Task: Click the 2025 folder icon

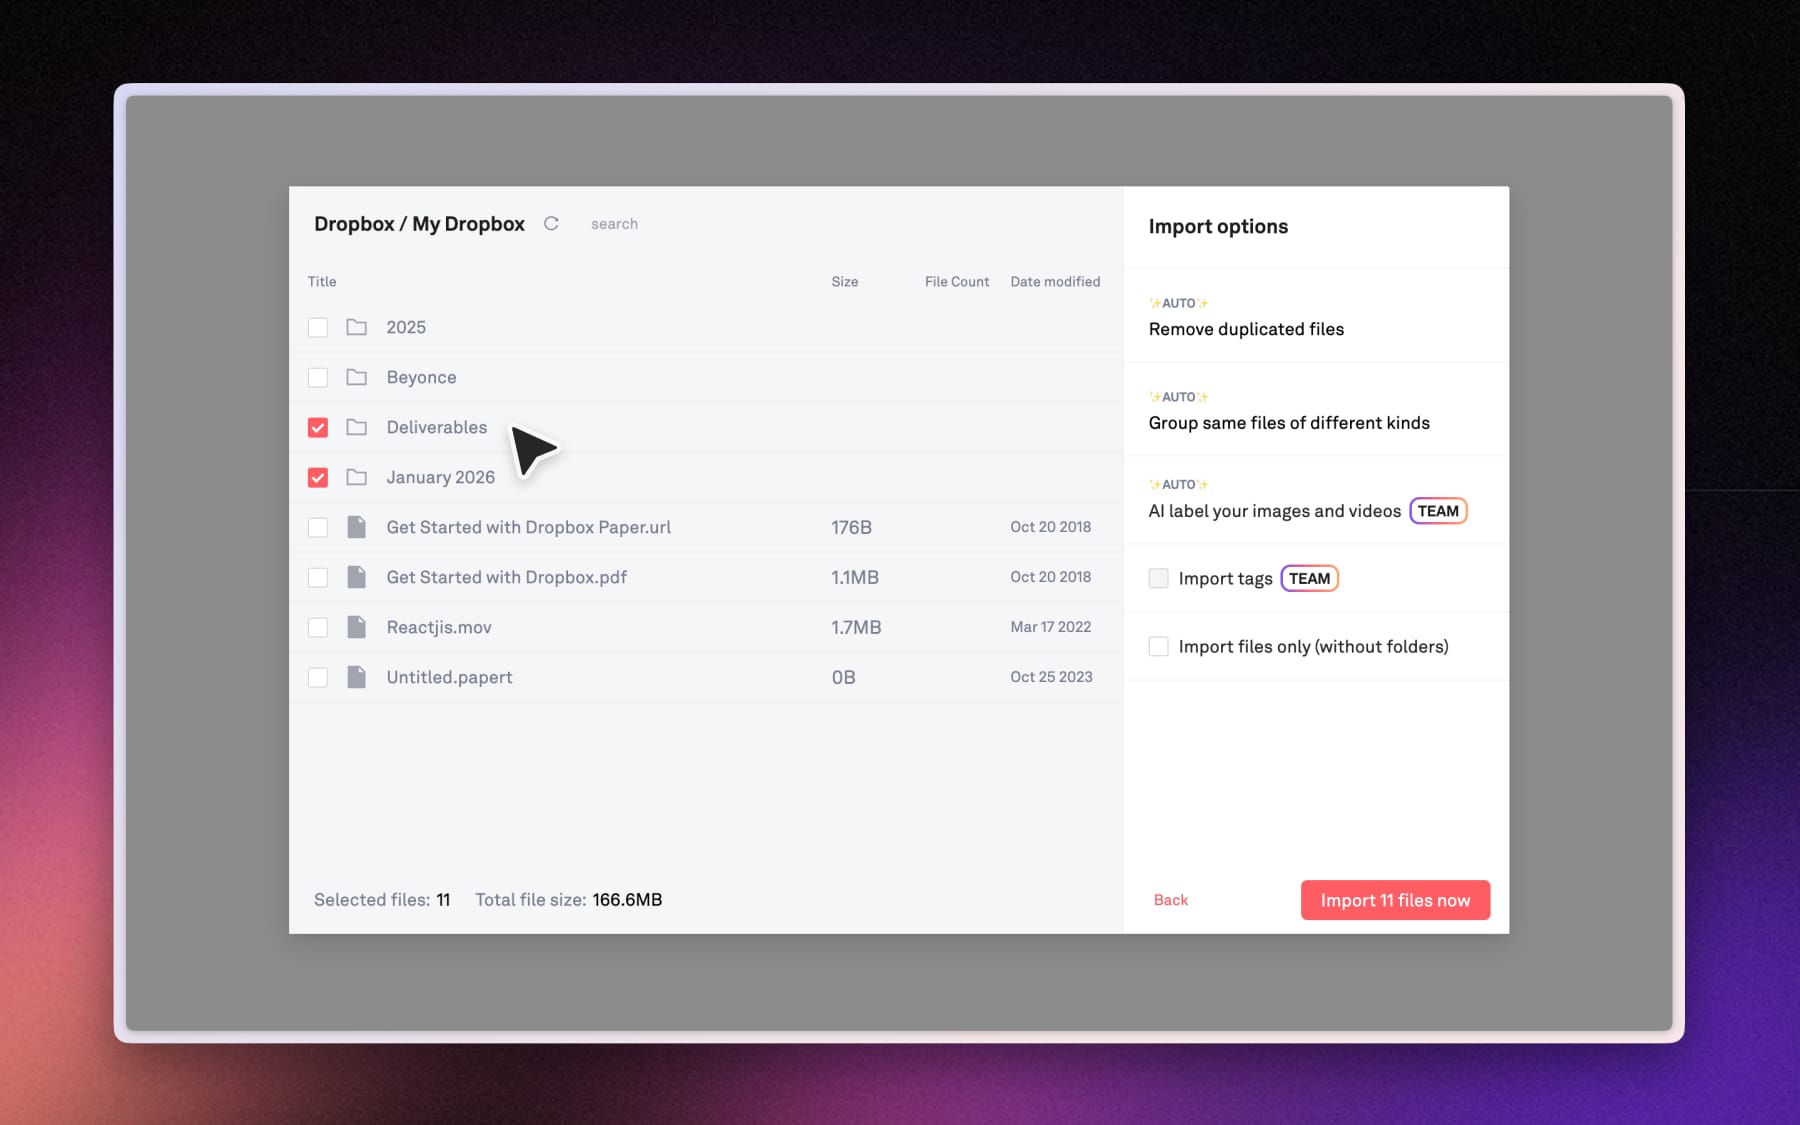Action: [356, 327]
